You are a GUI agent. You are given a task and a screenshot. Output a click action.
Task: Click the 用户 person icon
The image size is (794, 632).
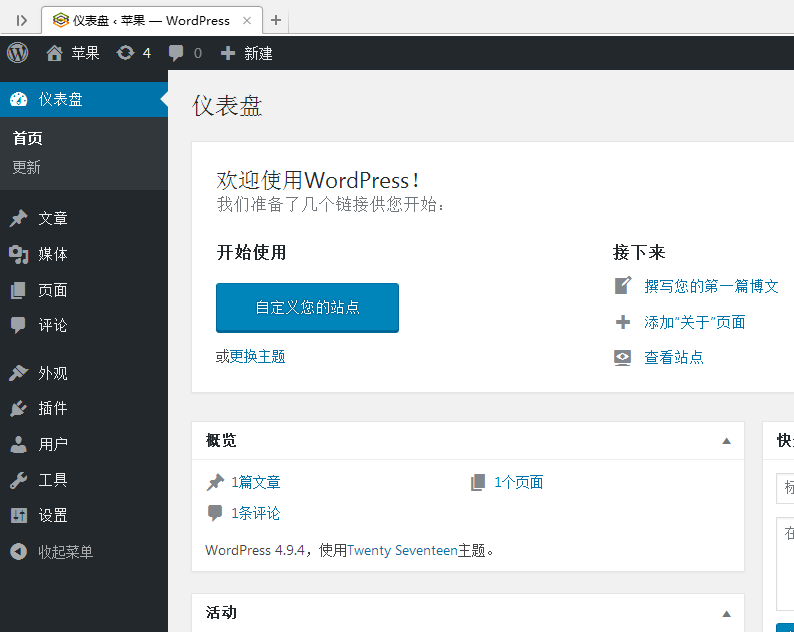[x=19, y=444]
